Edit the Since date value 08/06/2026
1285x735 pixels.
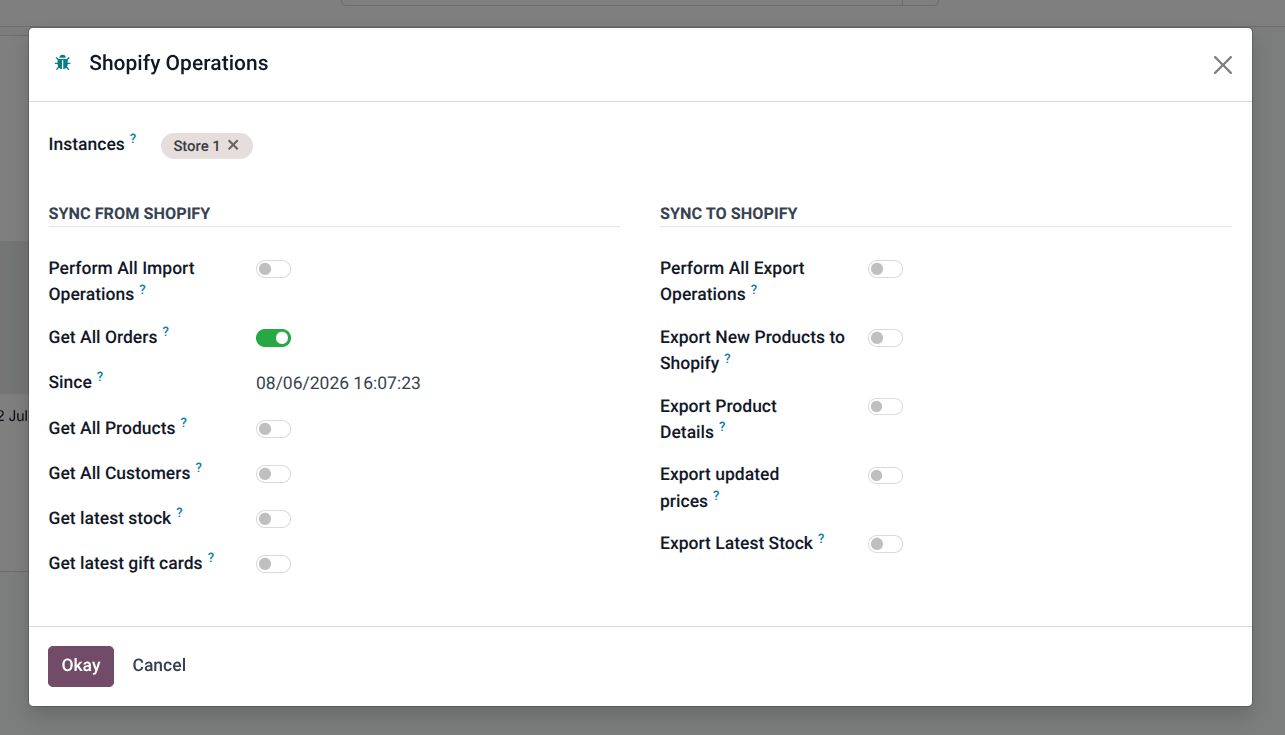338,383
